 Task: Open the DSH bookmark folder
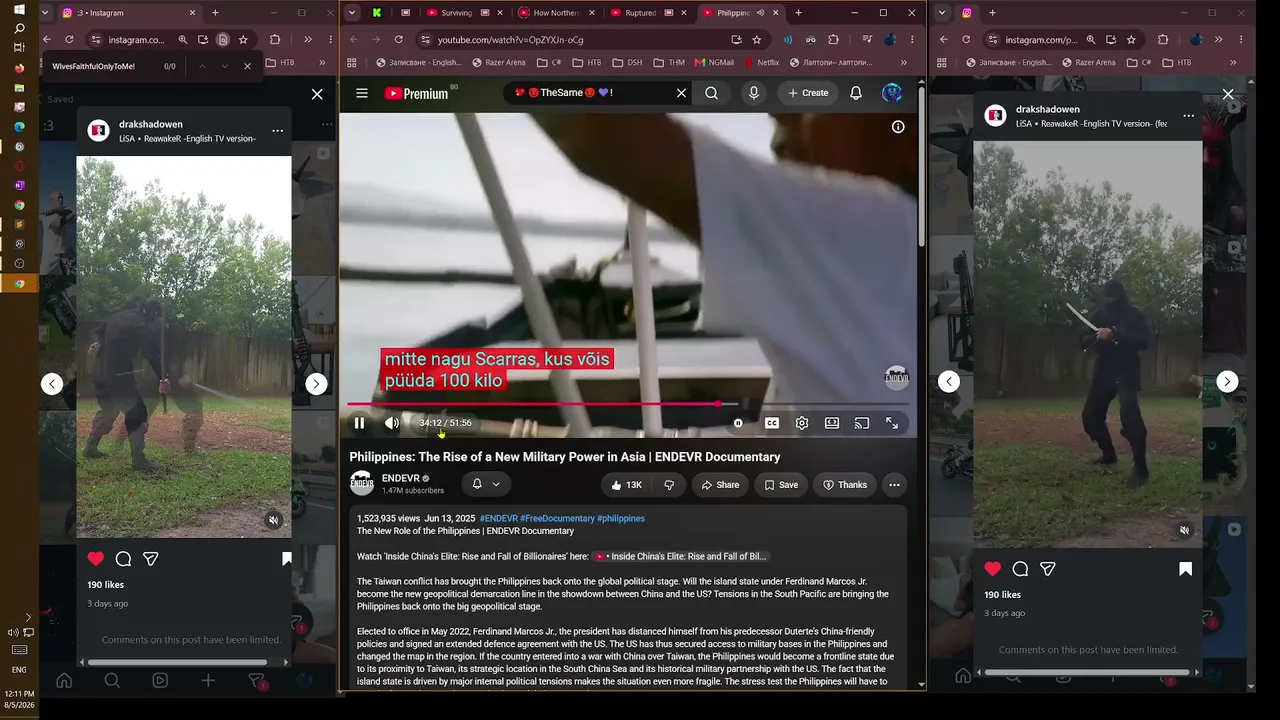[629, 62]
